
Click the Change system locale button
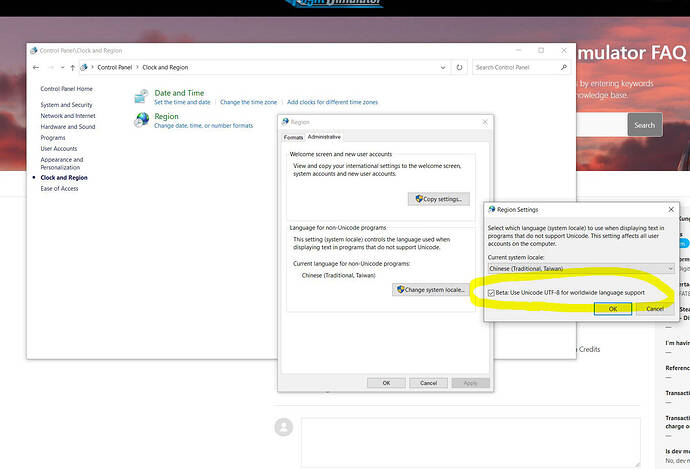pyautogui.click(x=431, y=289)
